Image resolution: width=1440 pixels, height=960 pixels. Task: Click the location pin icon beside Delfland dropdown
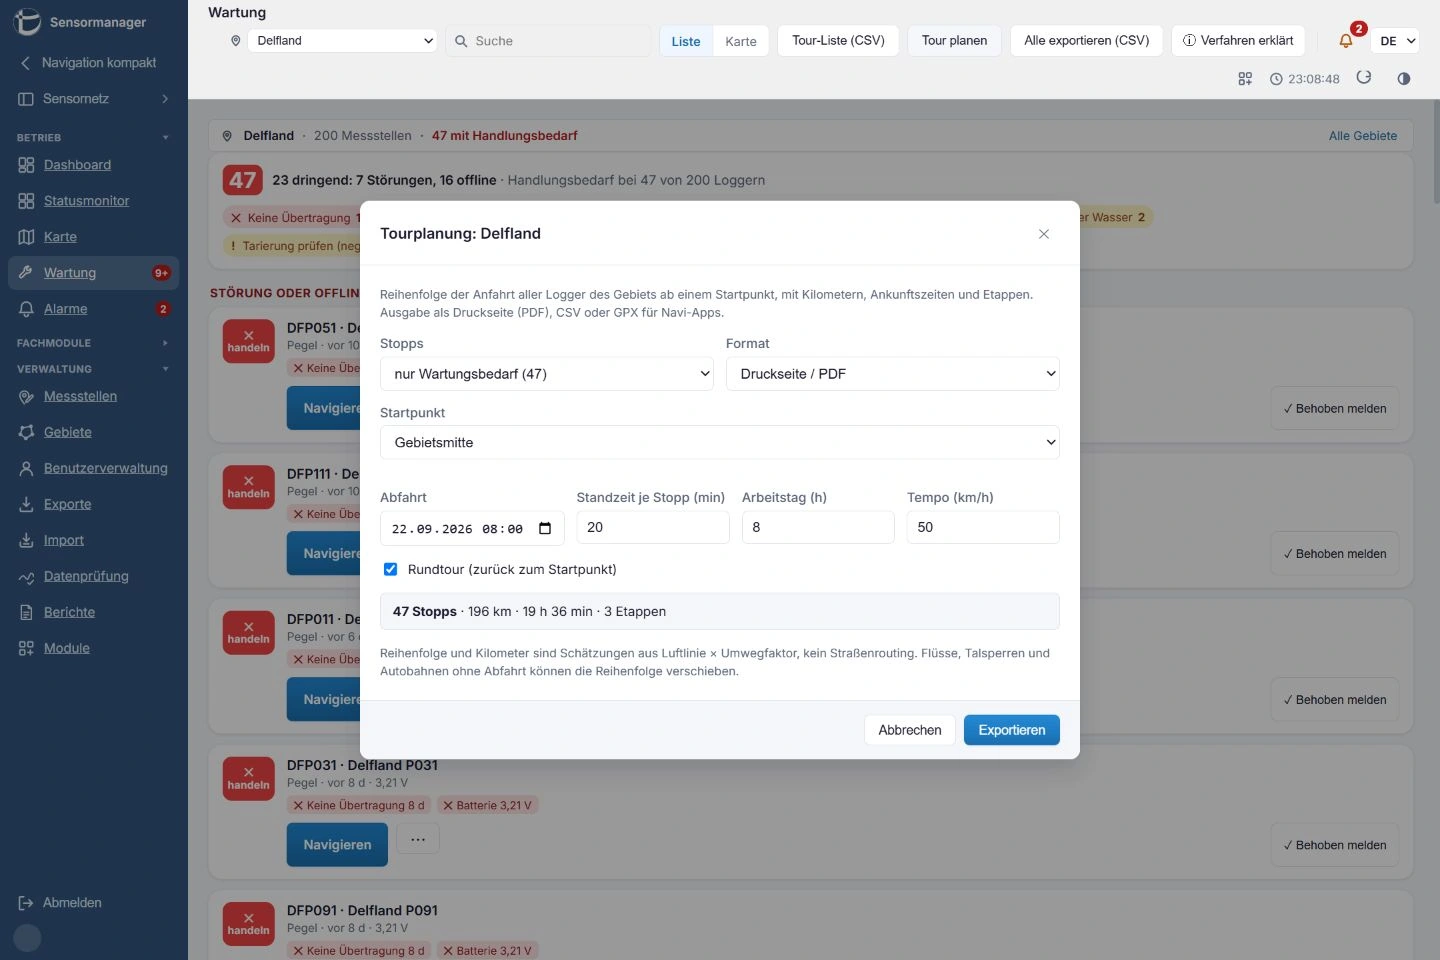(236, 41)
